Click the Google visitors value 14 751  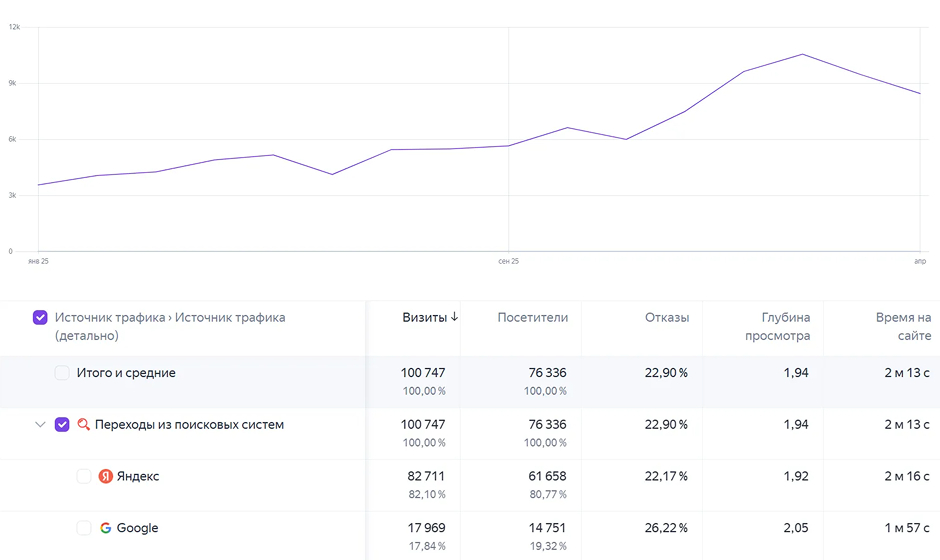click(x=547, y=528)
